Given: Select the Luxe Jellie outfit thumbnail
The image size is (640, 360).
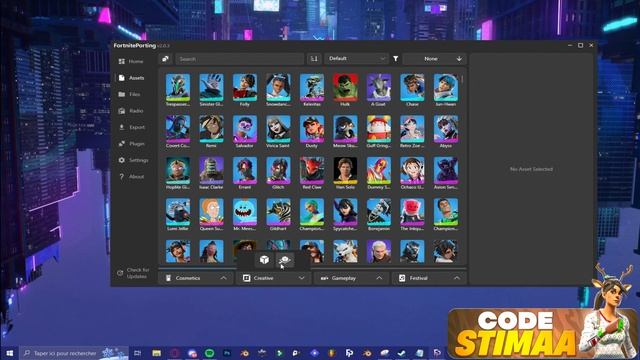Looking at the screenshot, I should (x=178, y=212).
